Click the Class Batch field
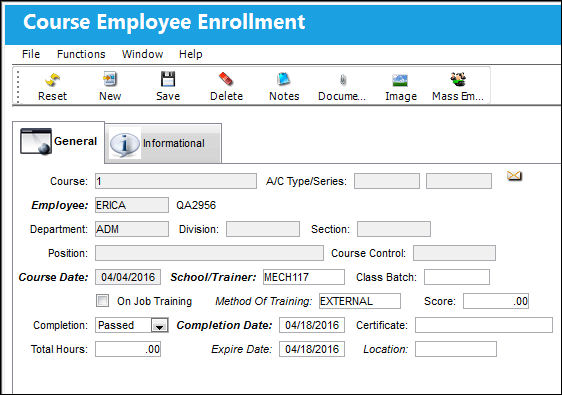 (457, 277)
